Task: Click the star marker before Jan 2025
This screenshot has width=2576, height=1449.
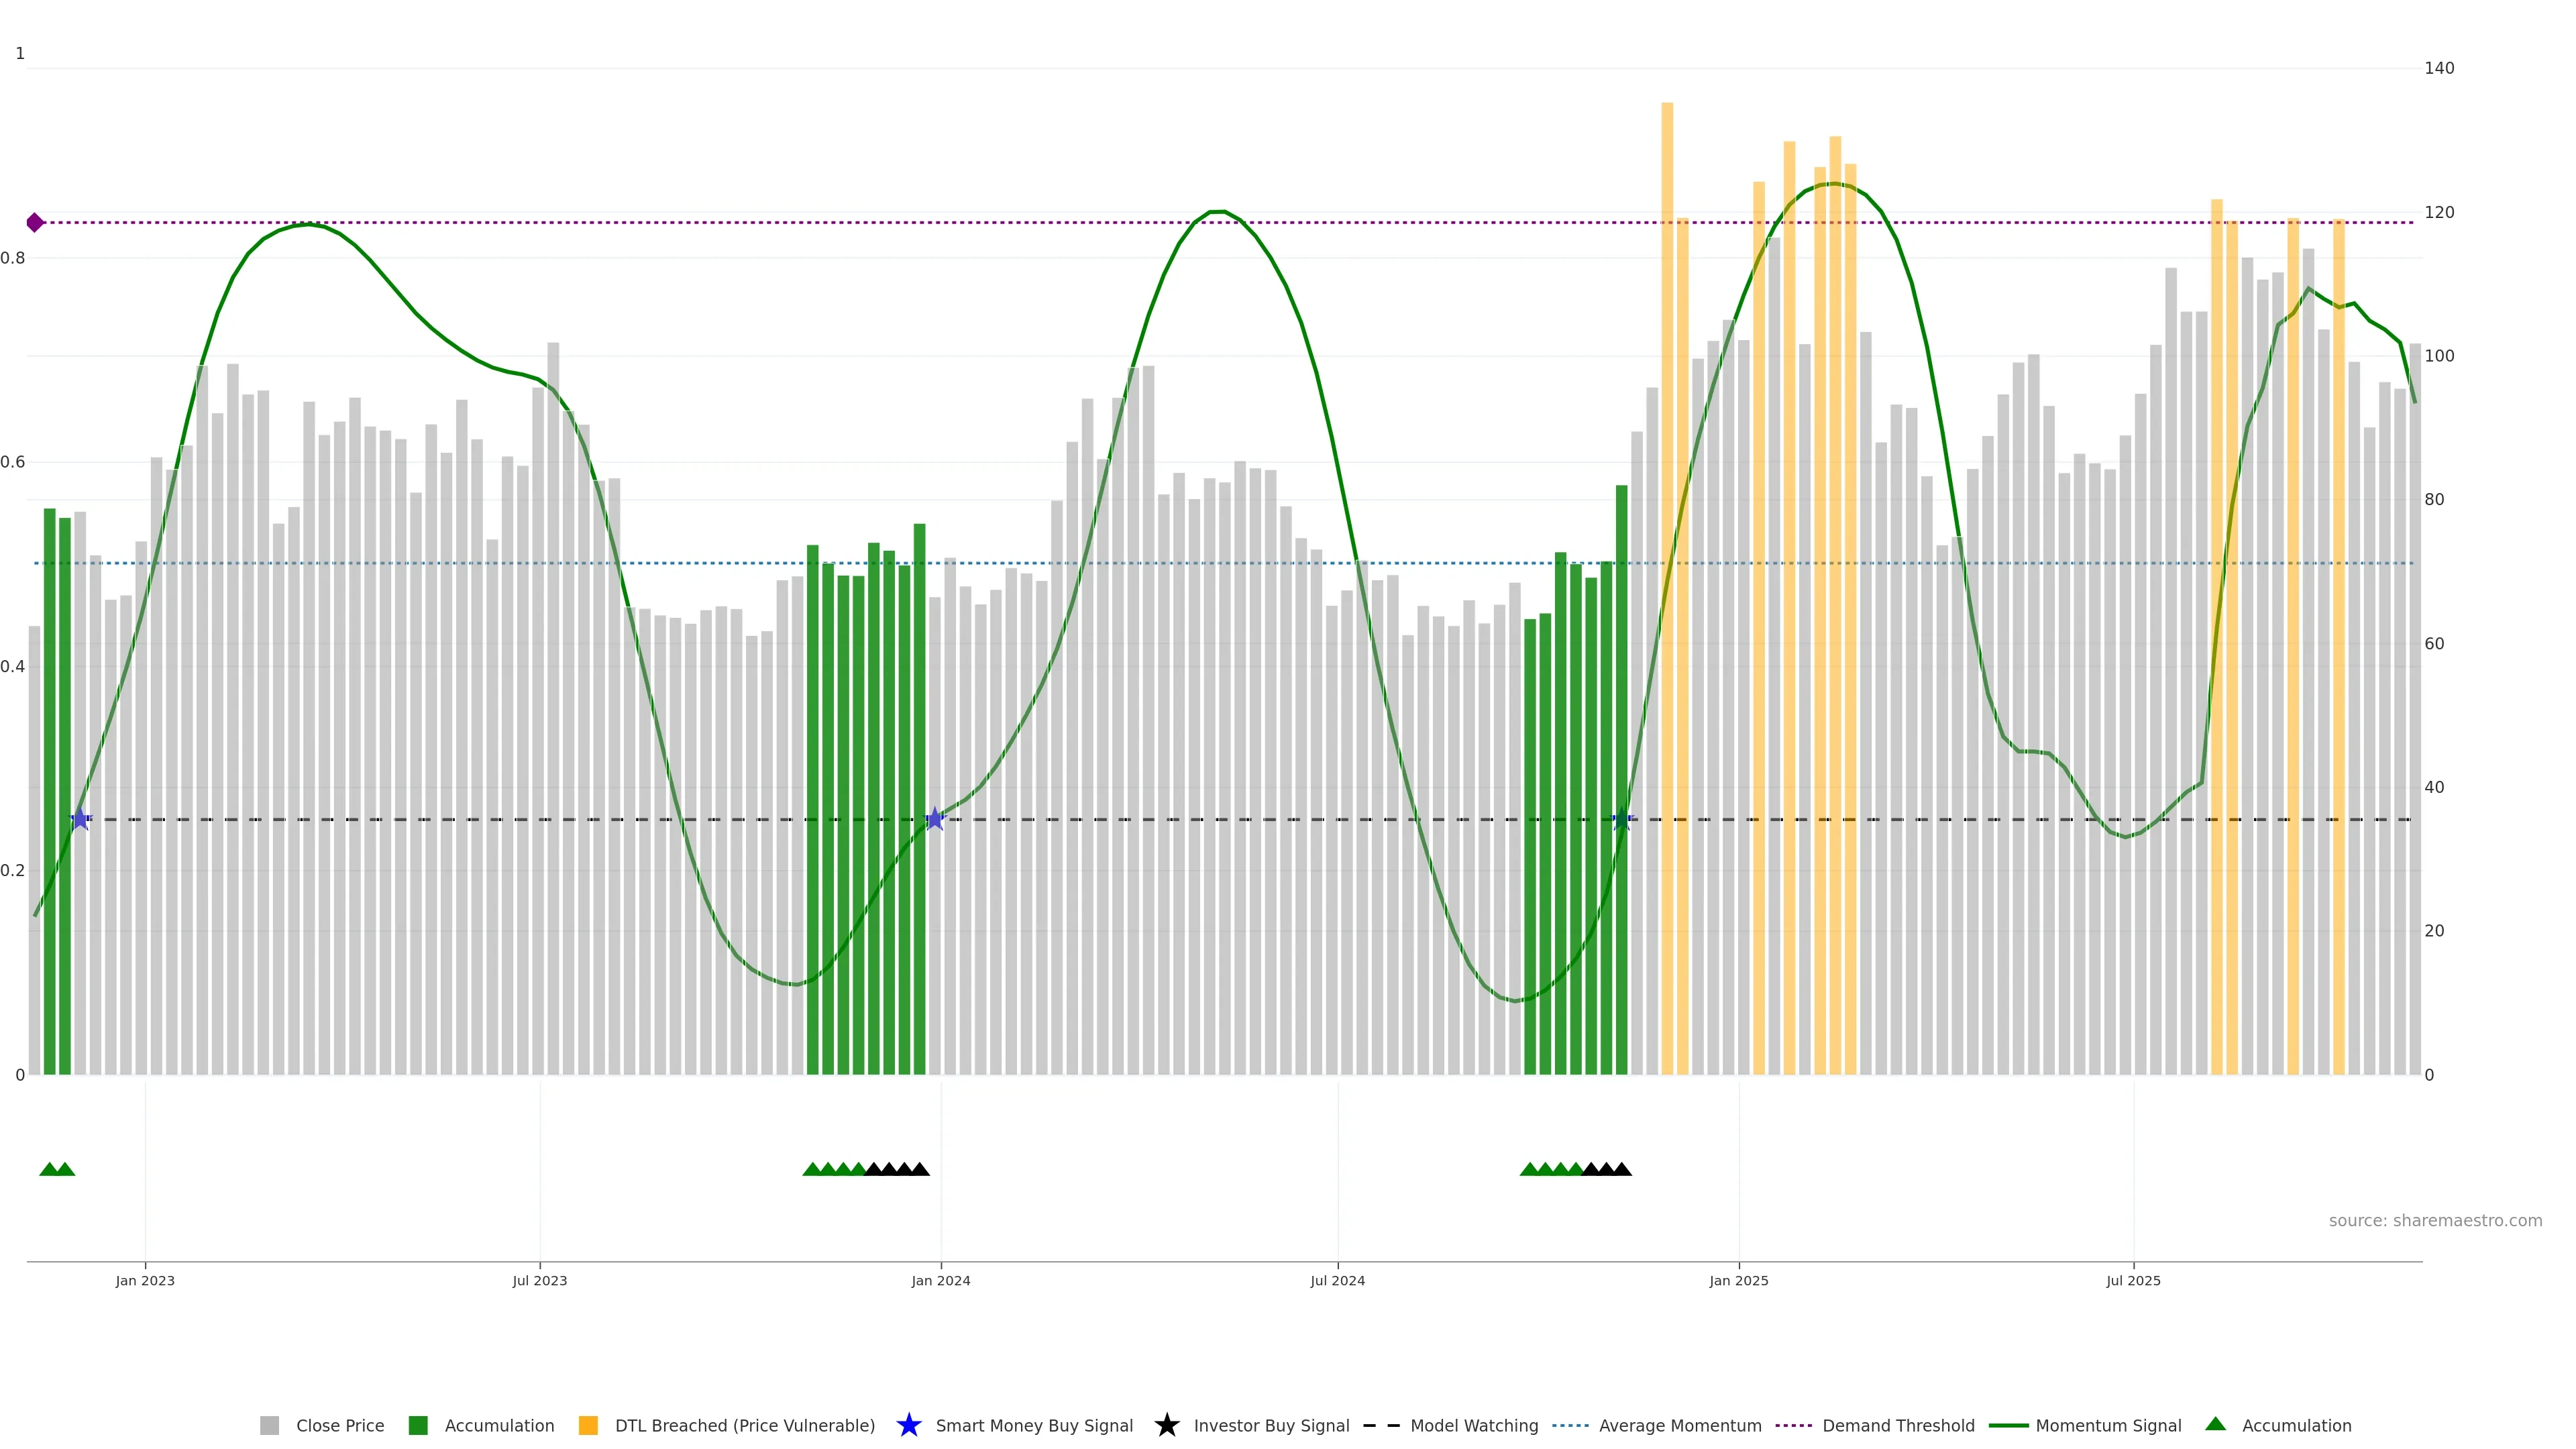Action: 1622,819
